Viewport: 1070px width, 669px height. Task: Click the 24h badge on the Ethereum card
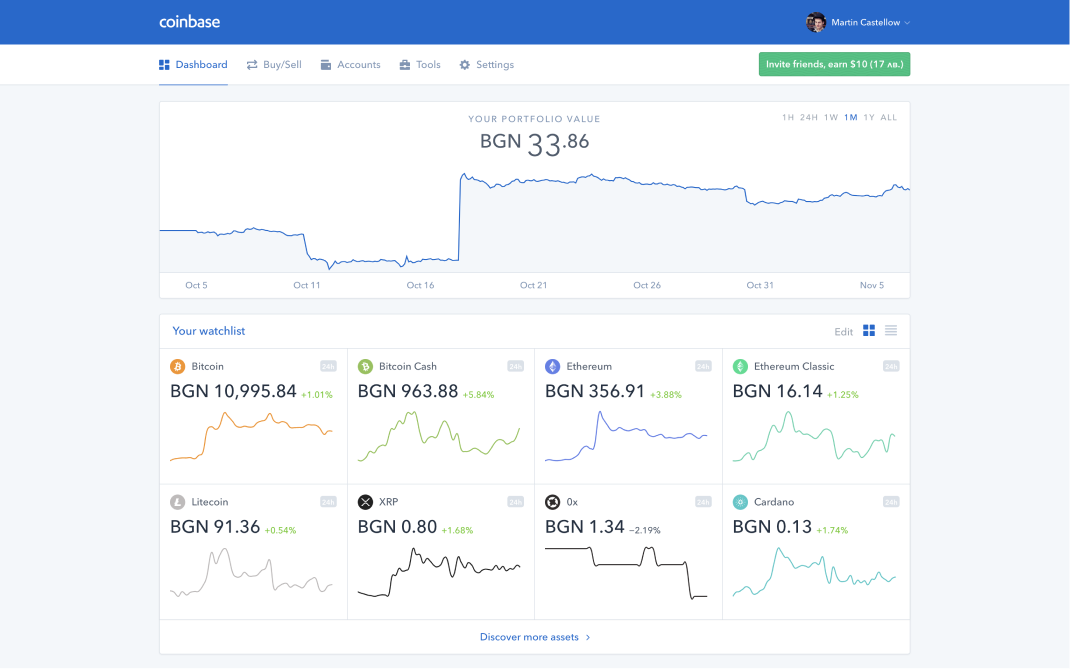[x=703, y=367]
